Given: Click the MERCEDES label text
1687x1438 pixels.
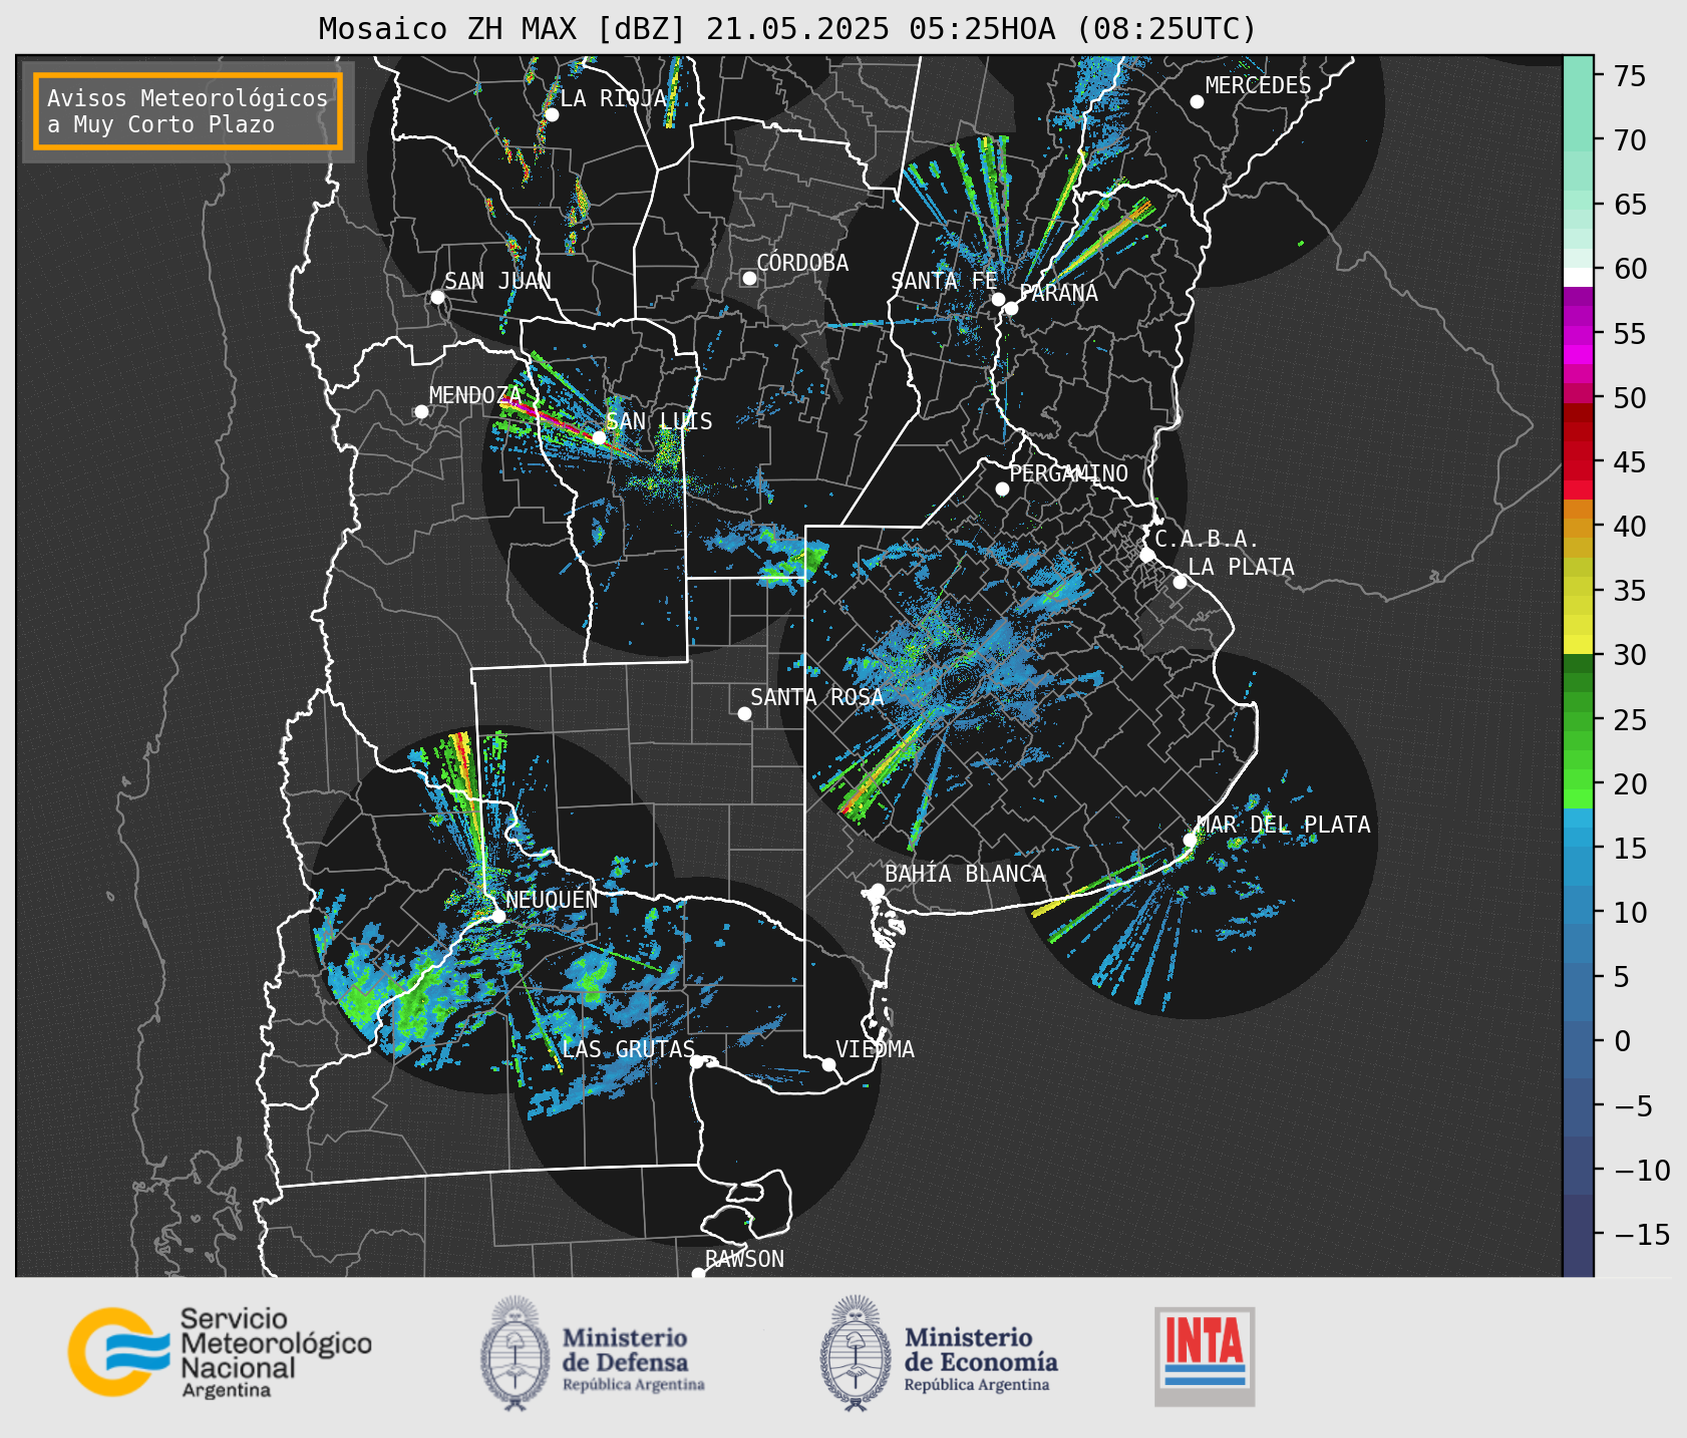Looking at the screenshot, I should tap(1258, 86).
